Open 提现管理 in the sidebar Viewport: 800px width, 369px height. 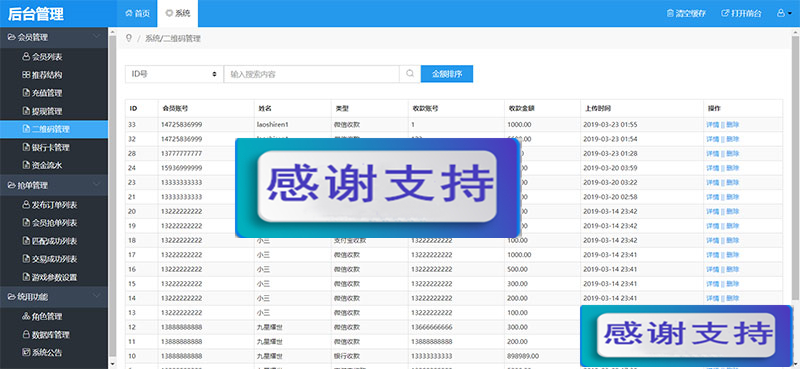42,111
